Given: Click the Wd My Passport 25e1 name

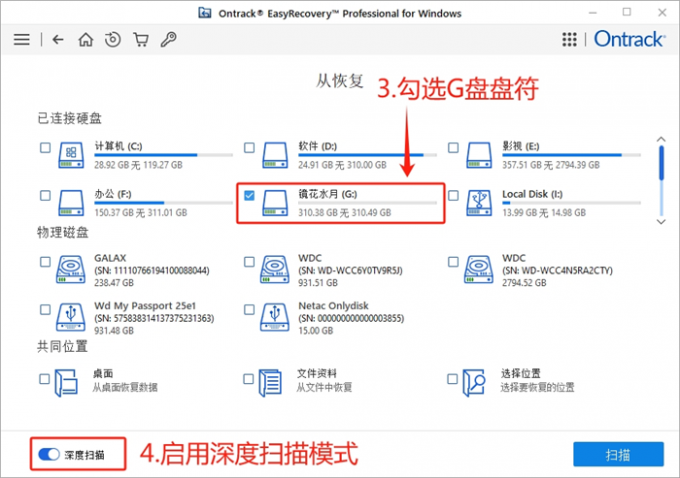Looking at the screenshot, I should point(145,305).
